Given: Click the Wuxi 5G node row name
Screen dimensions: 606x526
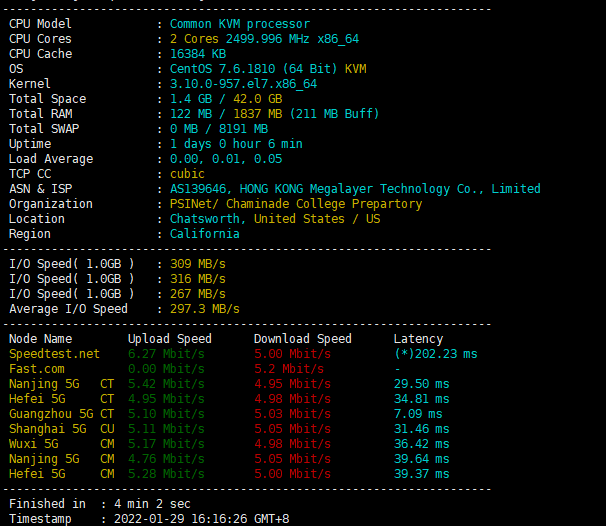Looking at the screenshot, I should [x=33, y=443].
